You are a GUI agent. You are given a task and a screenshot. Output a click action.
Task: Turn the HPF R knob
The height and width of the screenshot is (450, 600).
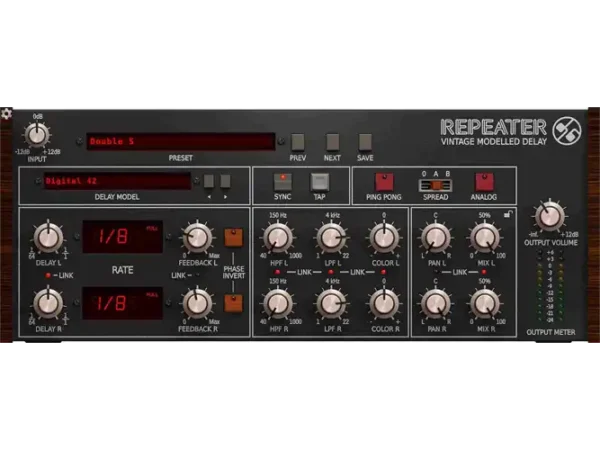277,303
